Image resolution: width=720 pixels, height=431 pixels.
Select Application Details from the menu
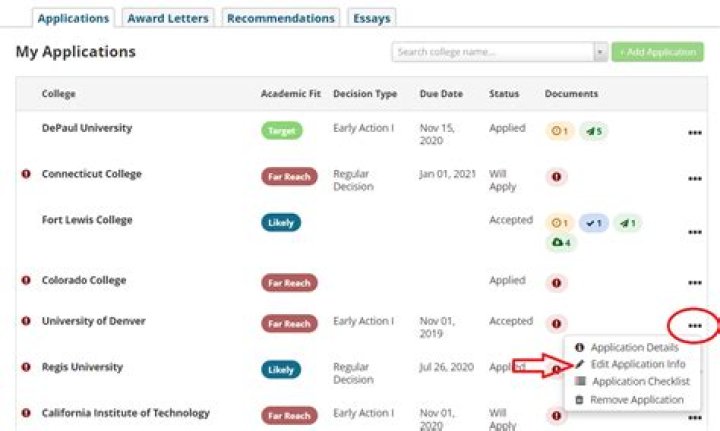pos(627,347)
